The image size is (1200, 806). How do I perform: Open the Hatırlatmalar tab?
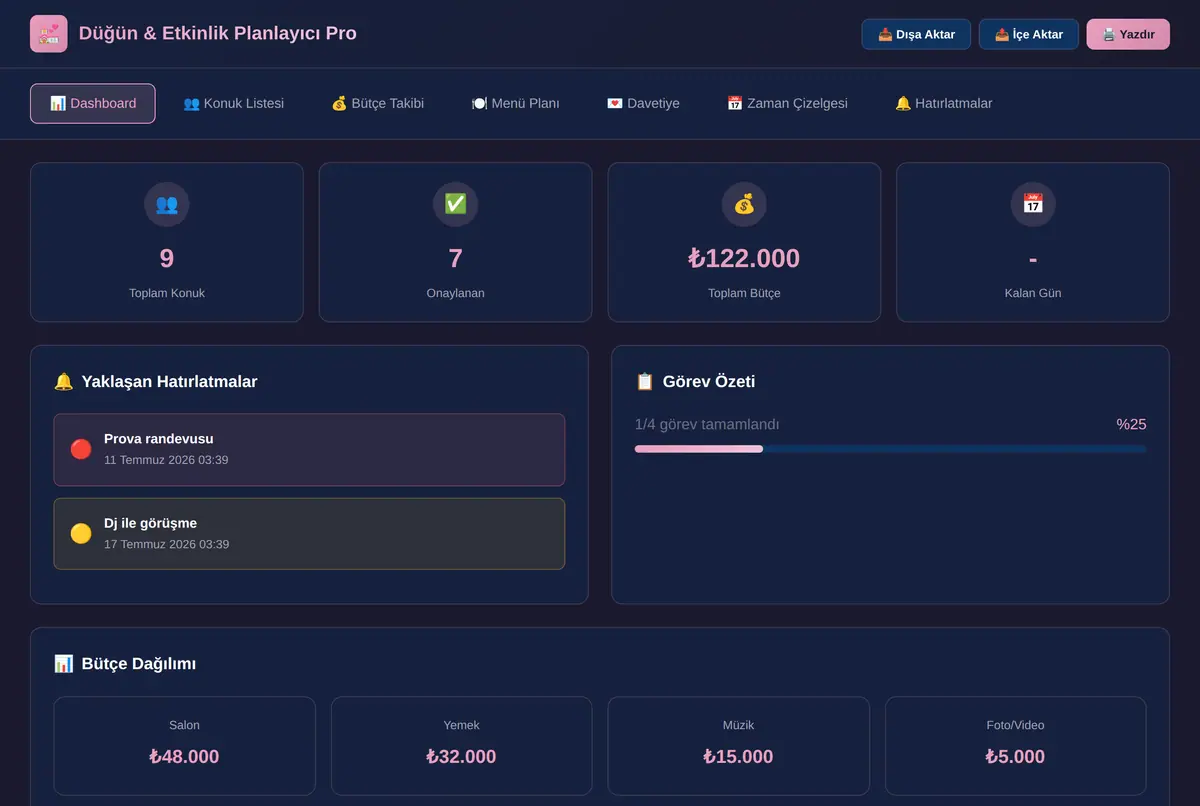pyautogui.click(x=944, y=103)
